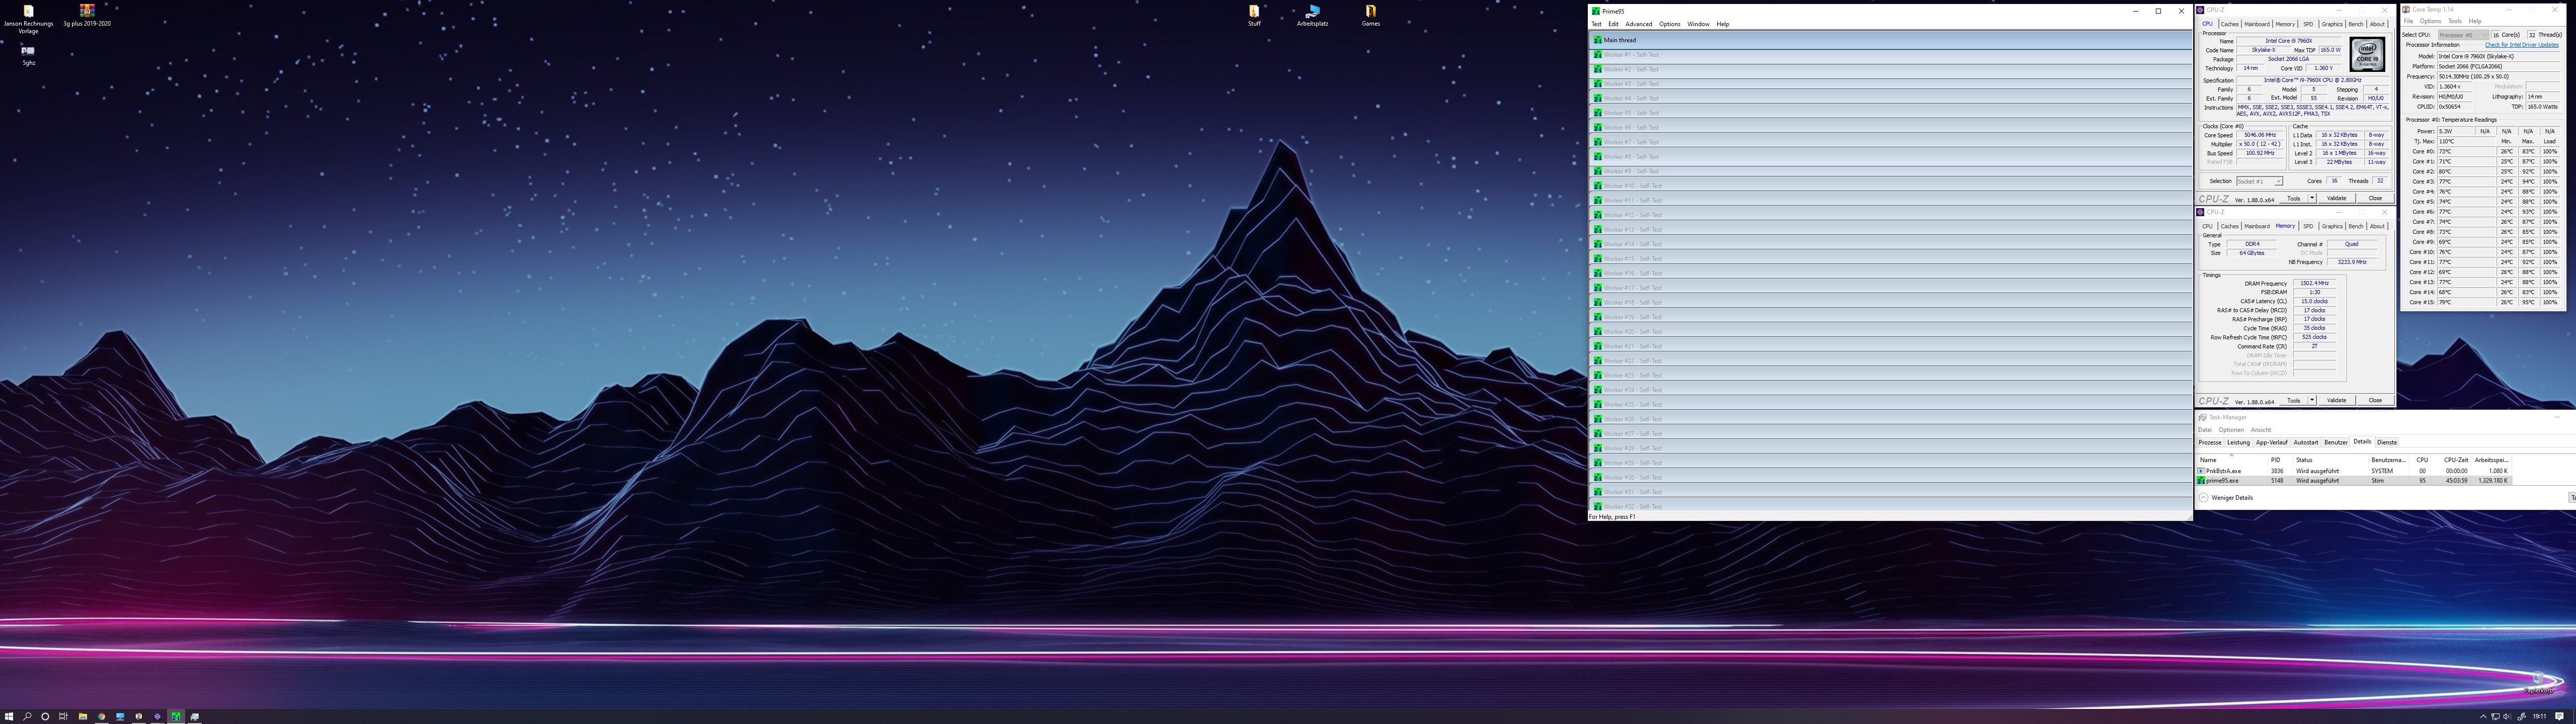Click the Validate button in CPU-Z
Viewport: 2576px width, 724px height.
click(x=2336, y=198)
